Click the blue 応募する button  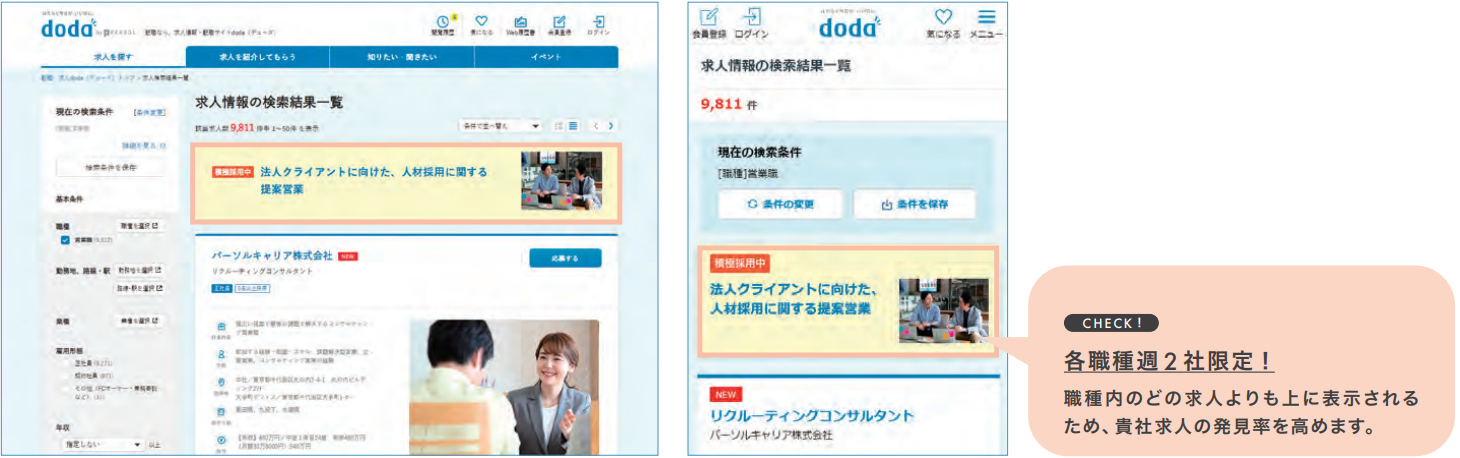coord(565,258)
